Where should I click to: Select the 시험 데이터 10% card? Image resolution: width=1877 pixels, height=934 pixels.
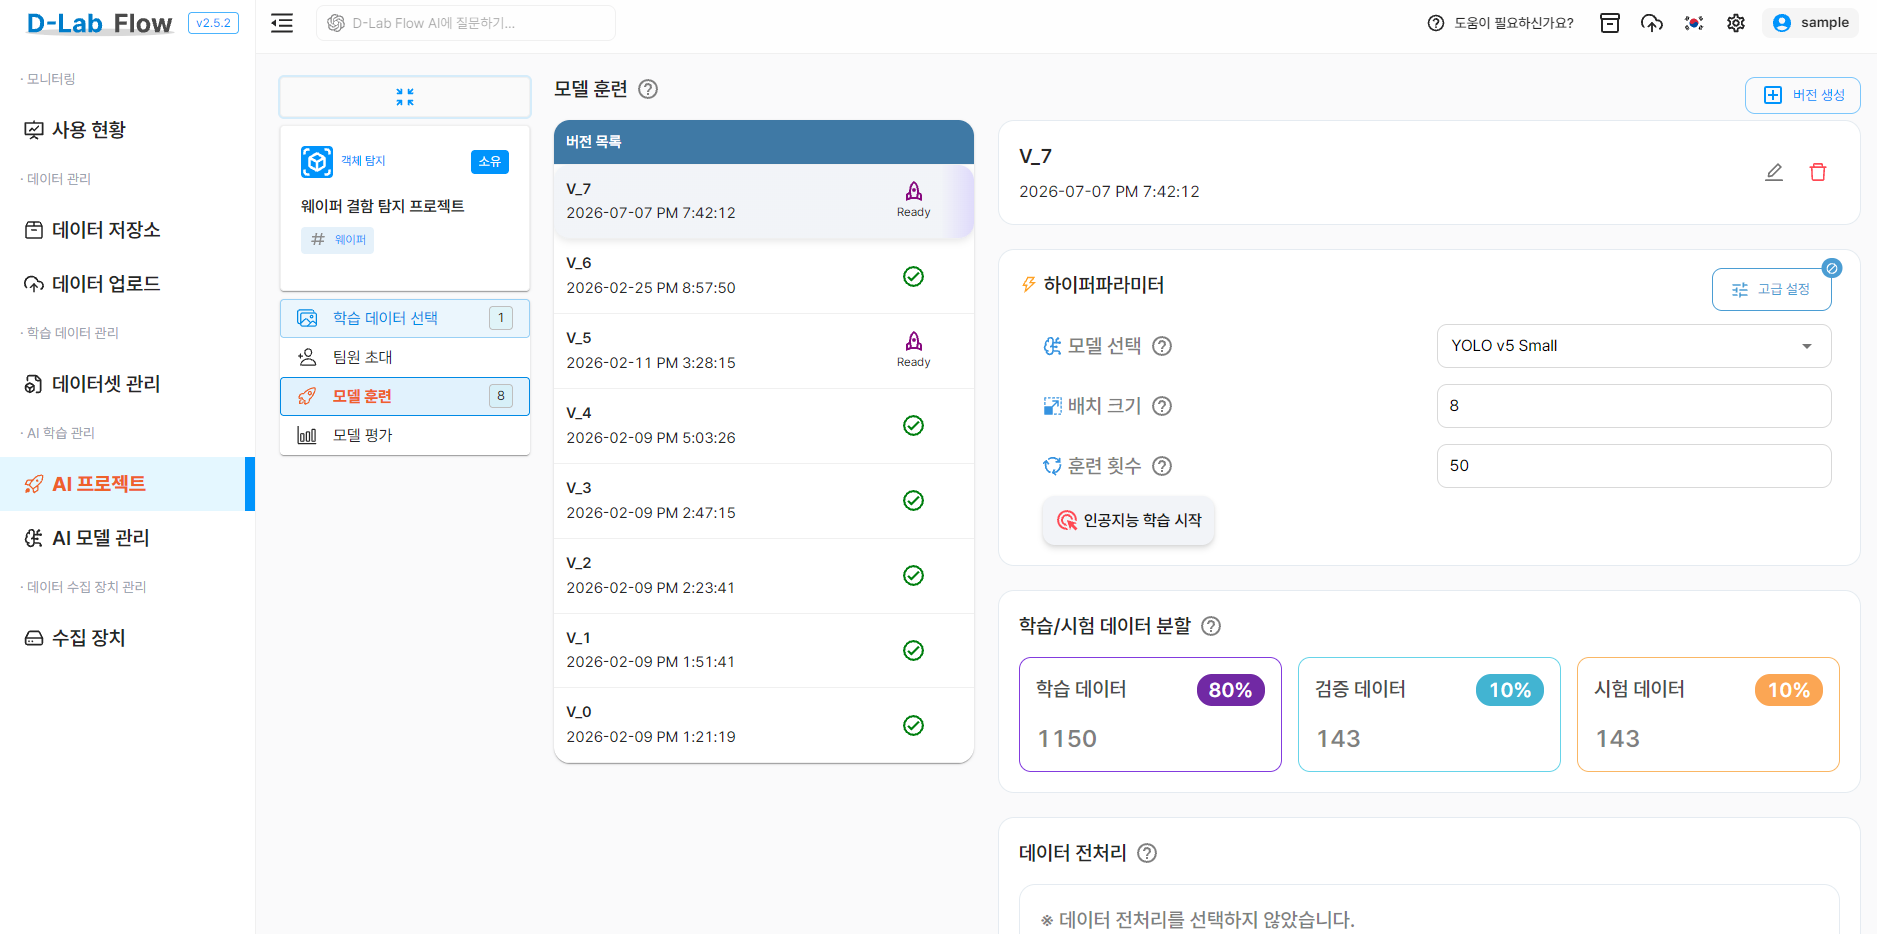click(x=1708, y=714)
